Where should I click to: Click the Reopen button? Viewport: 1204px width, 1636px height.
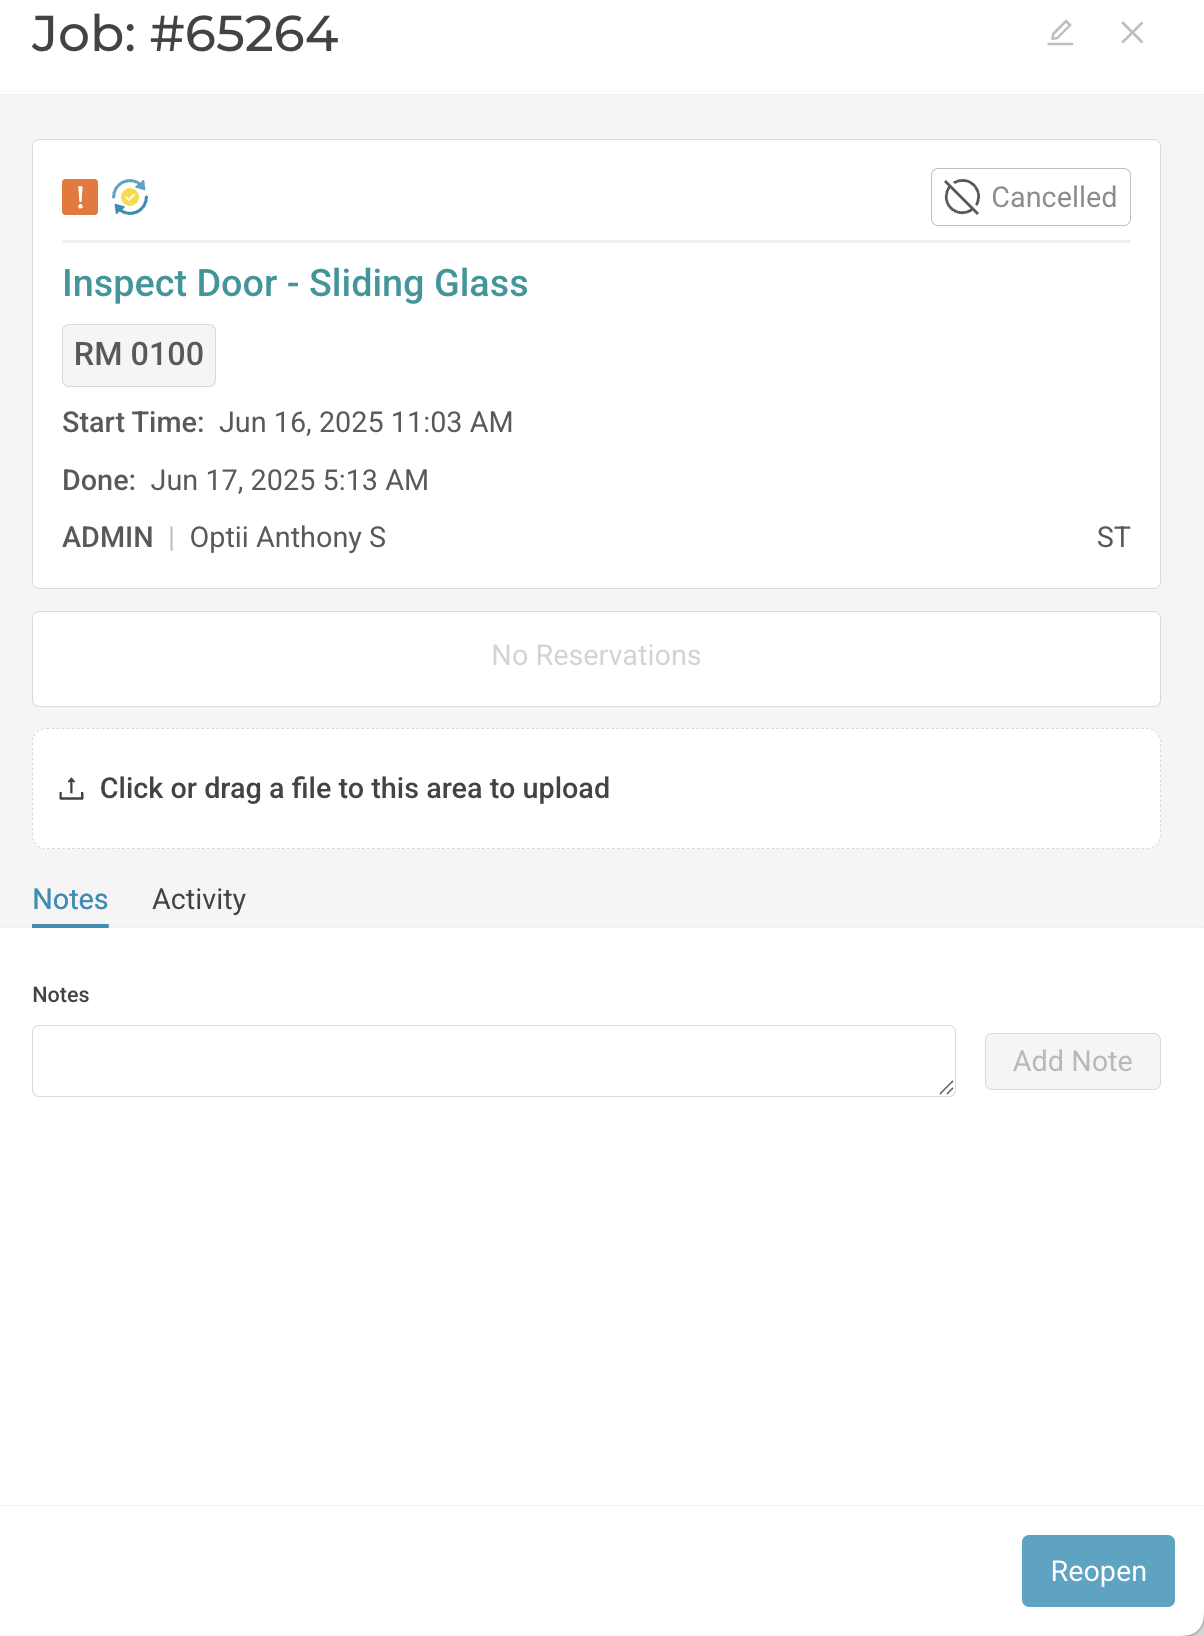1097,1571
